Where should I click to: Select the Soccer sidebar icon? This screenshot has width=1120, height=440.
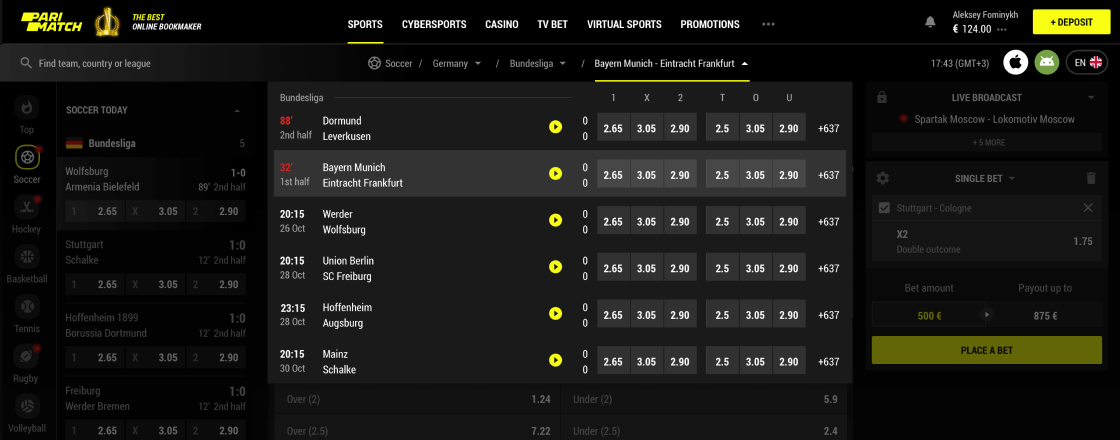[x=27, y=157]
